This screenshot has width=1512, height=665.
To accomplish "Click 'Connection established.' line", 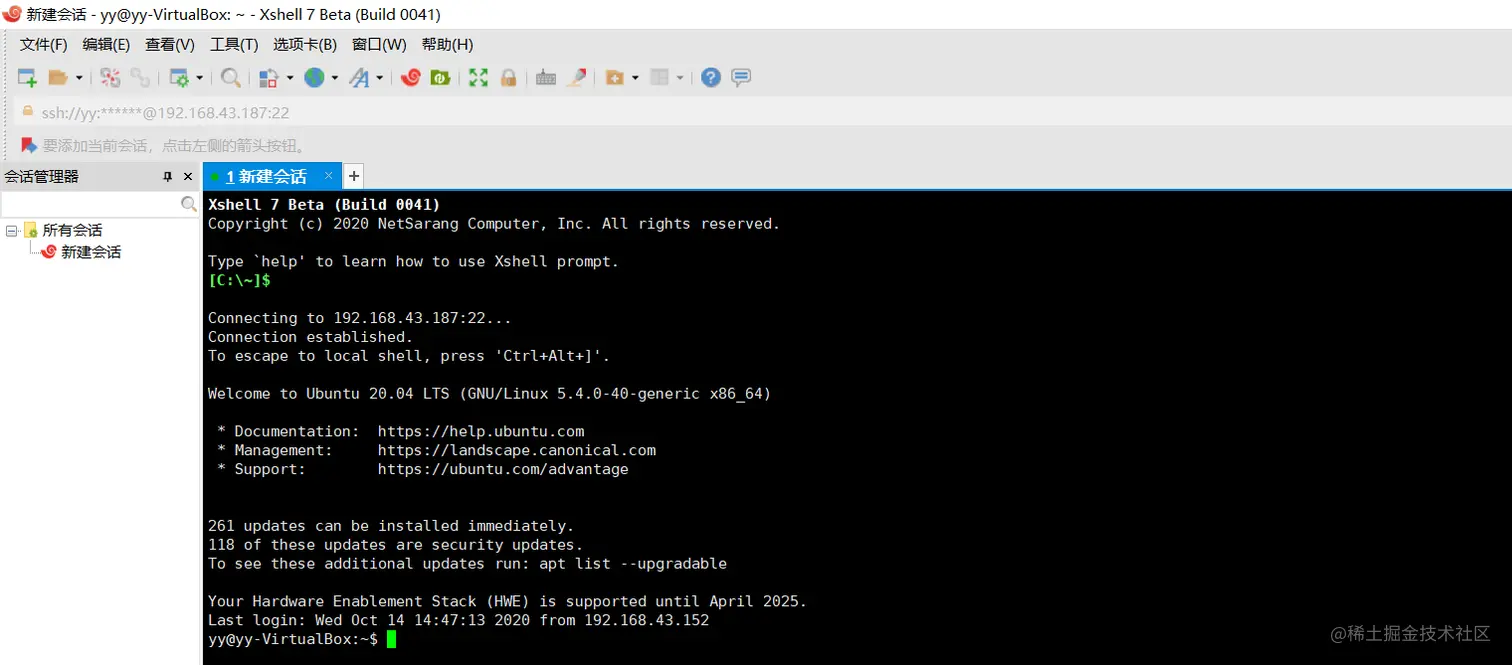I will [x=310, y=337].
